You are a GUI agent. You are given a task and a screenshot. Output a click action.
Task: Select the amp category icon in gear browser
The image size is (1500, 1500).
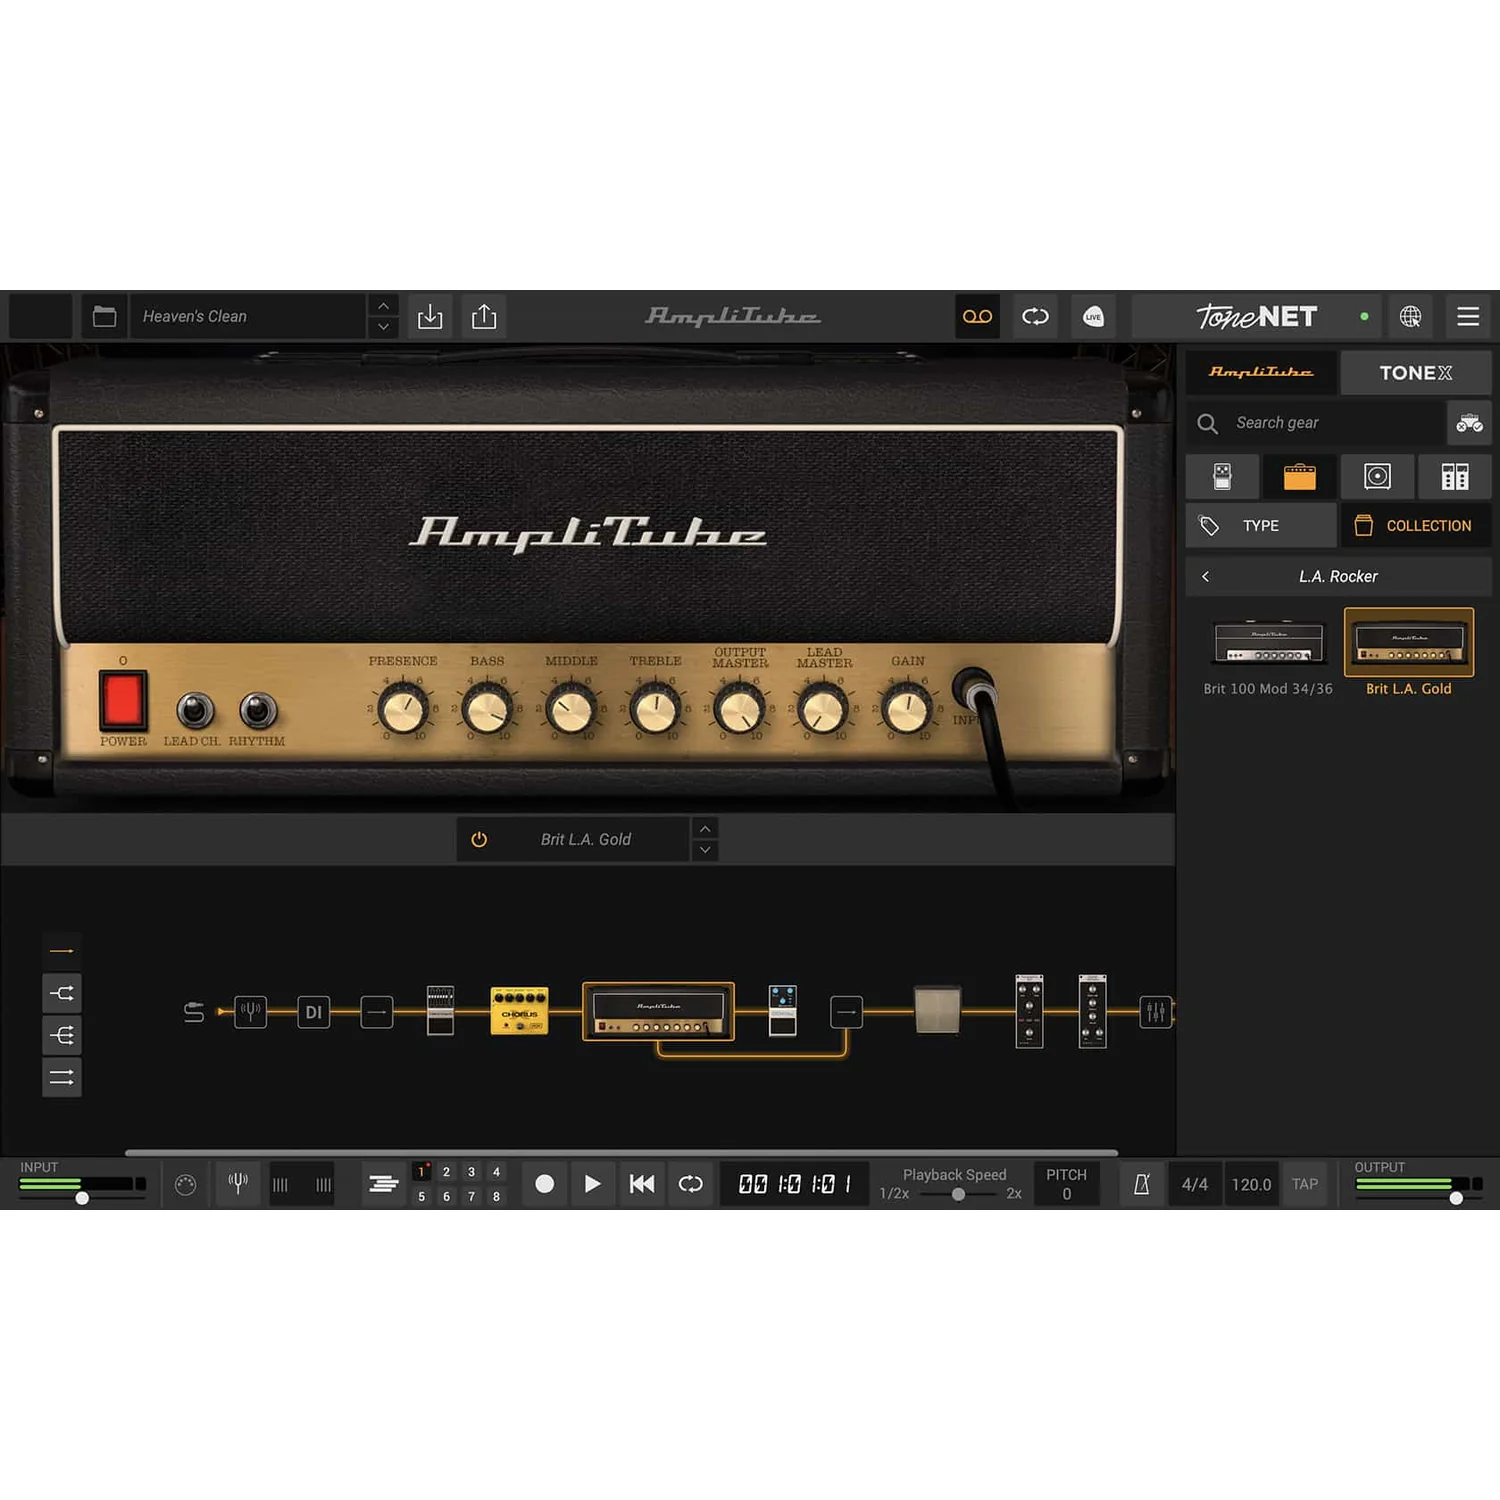click(x=1299, y=477)
